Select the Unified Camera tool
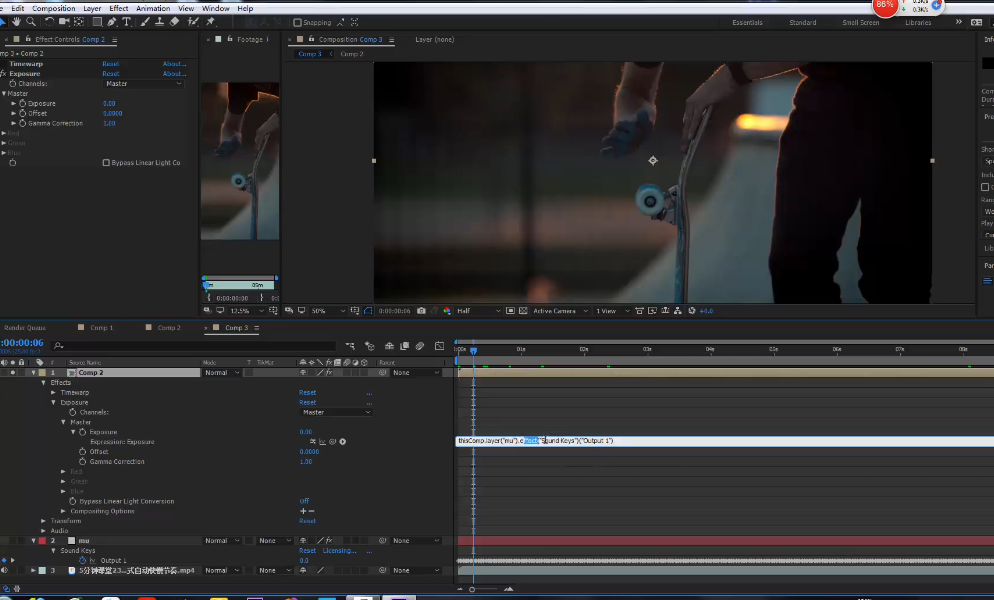994x600 pixels. pos(64,22)
